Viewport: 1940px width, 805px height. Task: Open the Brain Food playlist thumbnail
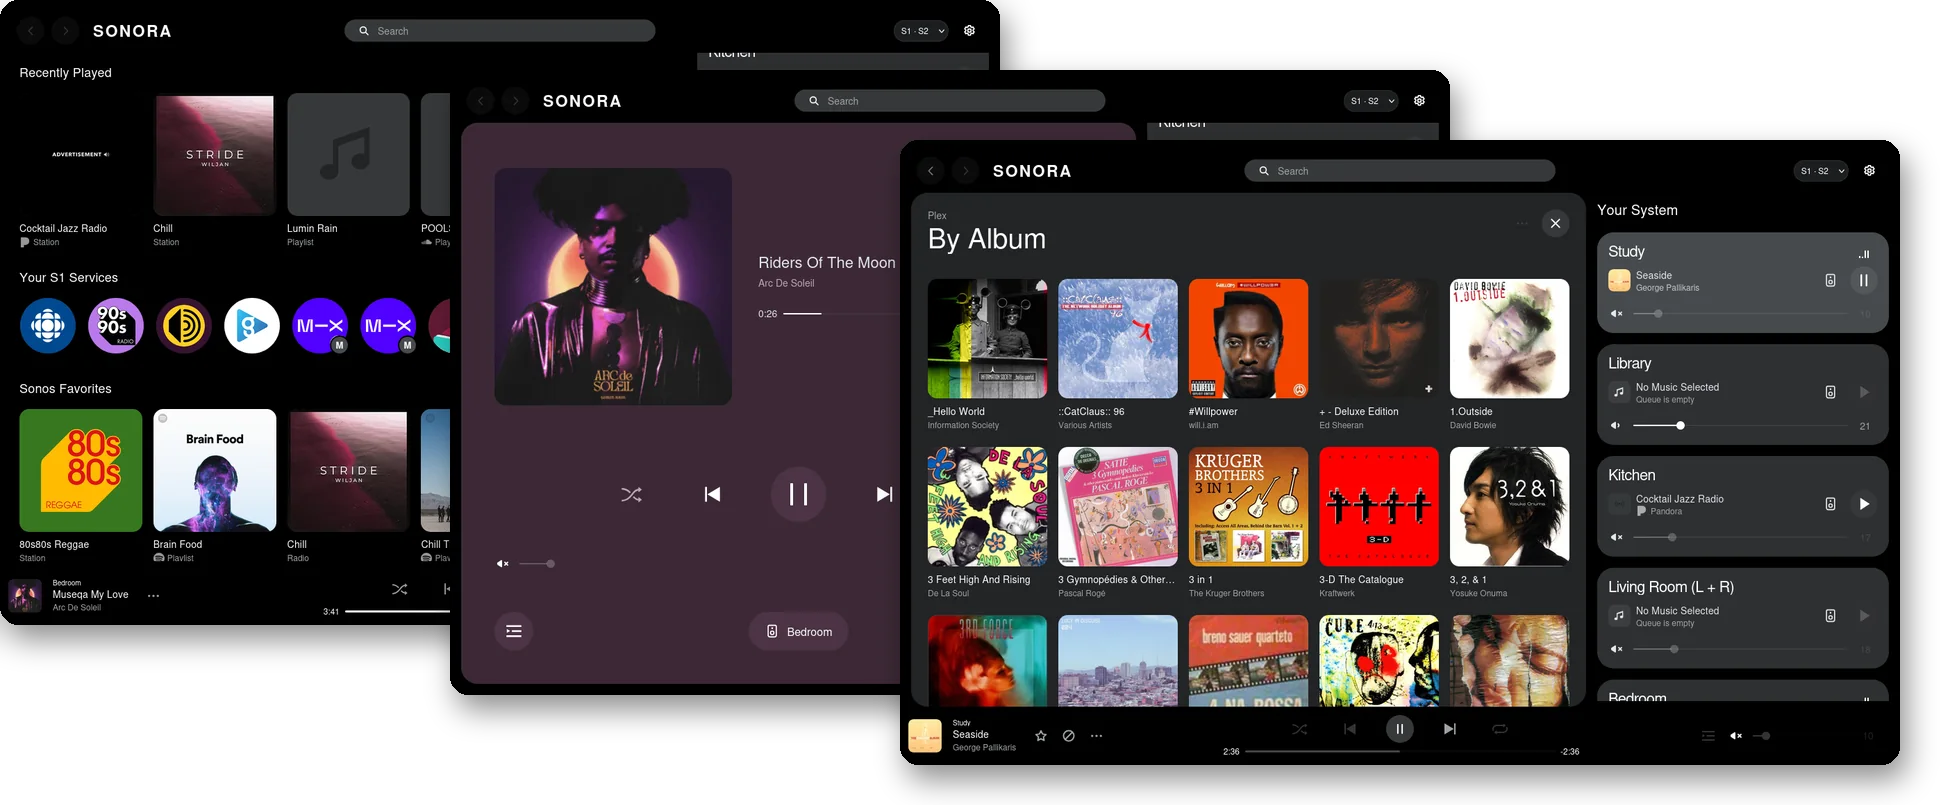[215, 470]
